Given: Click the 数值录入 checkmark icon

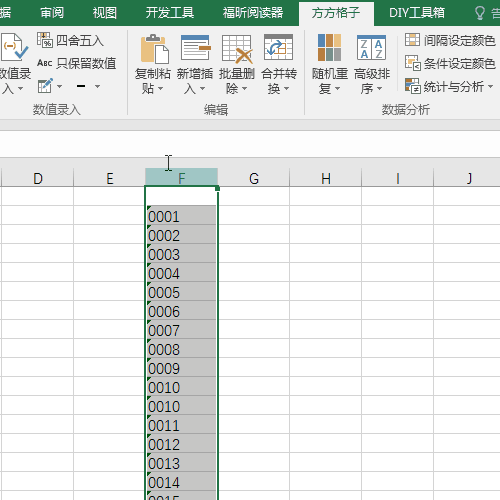Looking at the screenshot, I should [14, 47].
